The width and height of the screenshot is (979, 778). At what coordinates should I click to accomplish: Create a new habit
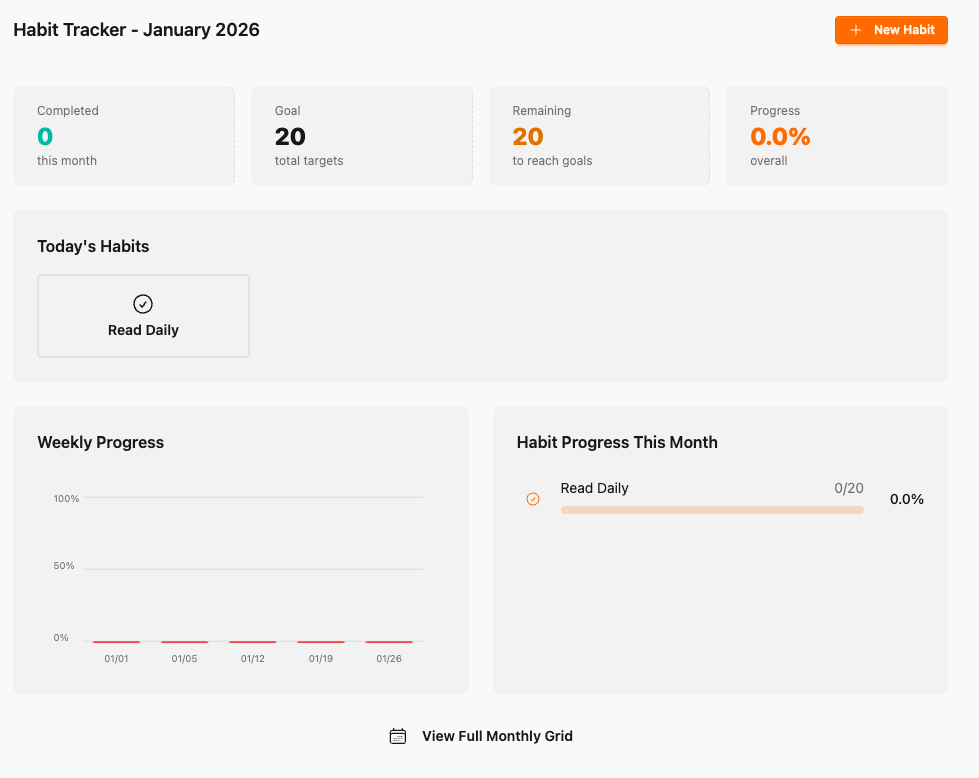(891, 30)
